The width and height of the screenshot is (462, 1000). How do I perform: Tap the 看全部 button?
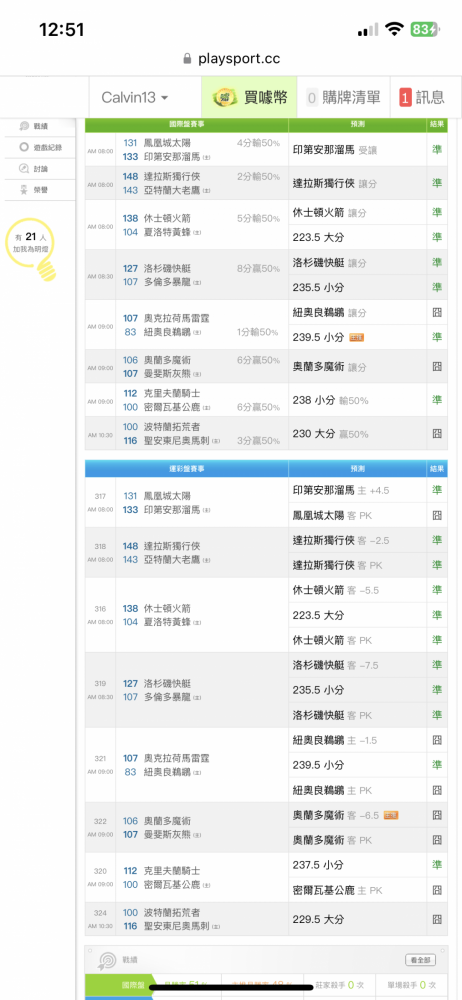click(421, 960)
